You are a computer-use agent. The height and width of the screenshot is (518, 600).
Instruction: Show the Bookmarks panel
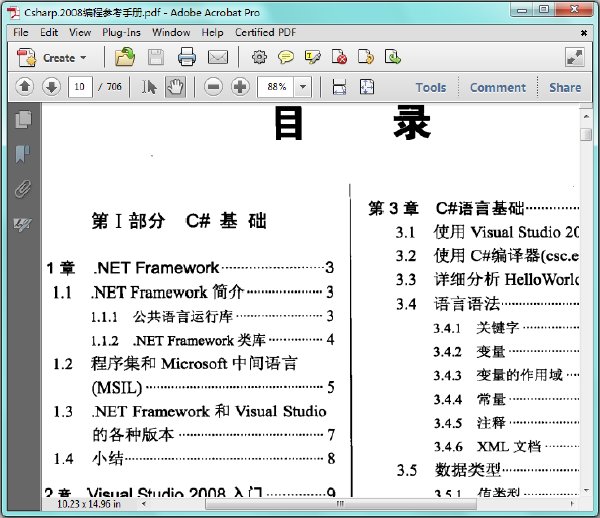(22, 154)
